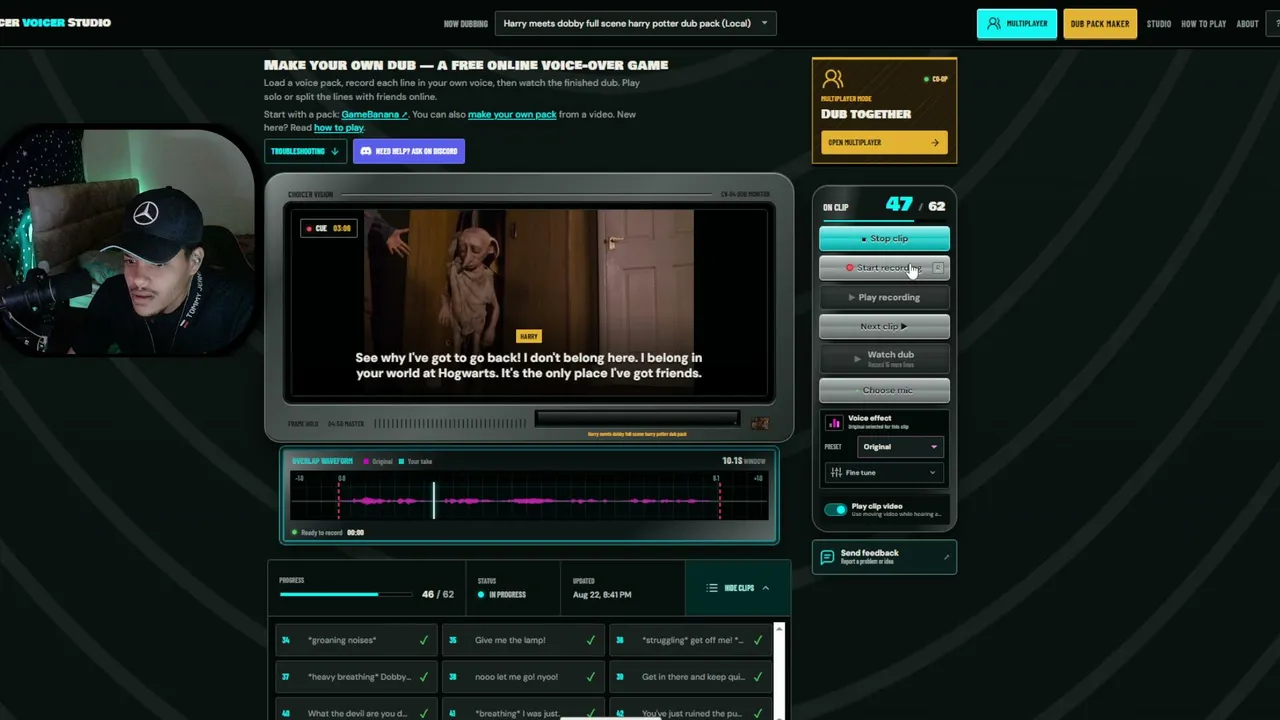Expand the Troubleshooting section
1280x720 pixels.
pos(305,151)
